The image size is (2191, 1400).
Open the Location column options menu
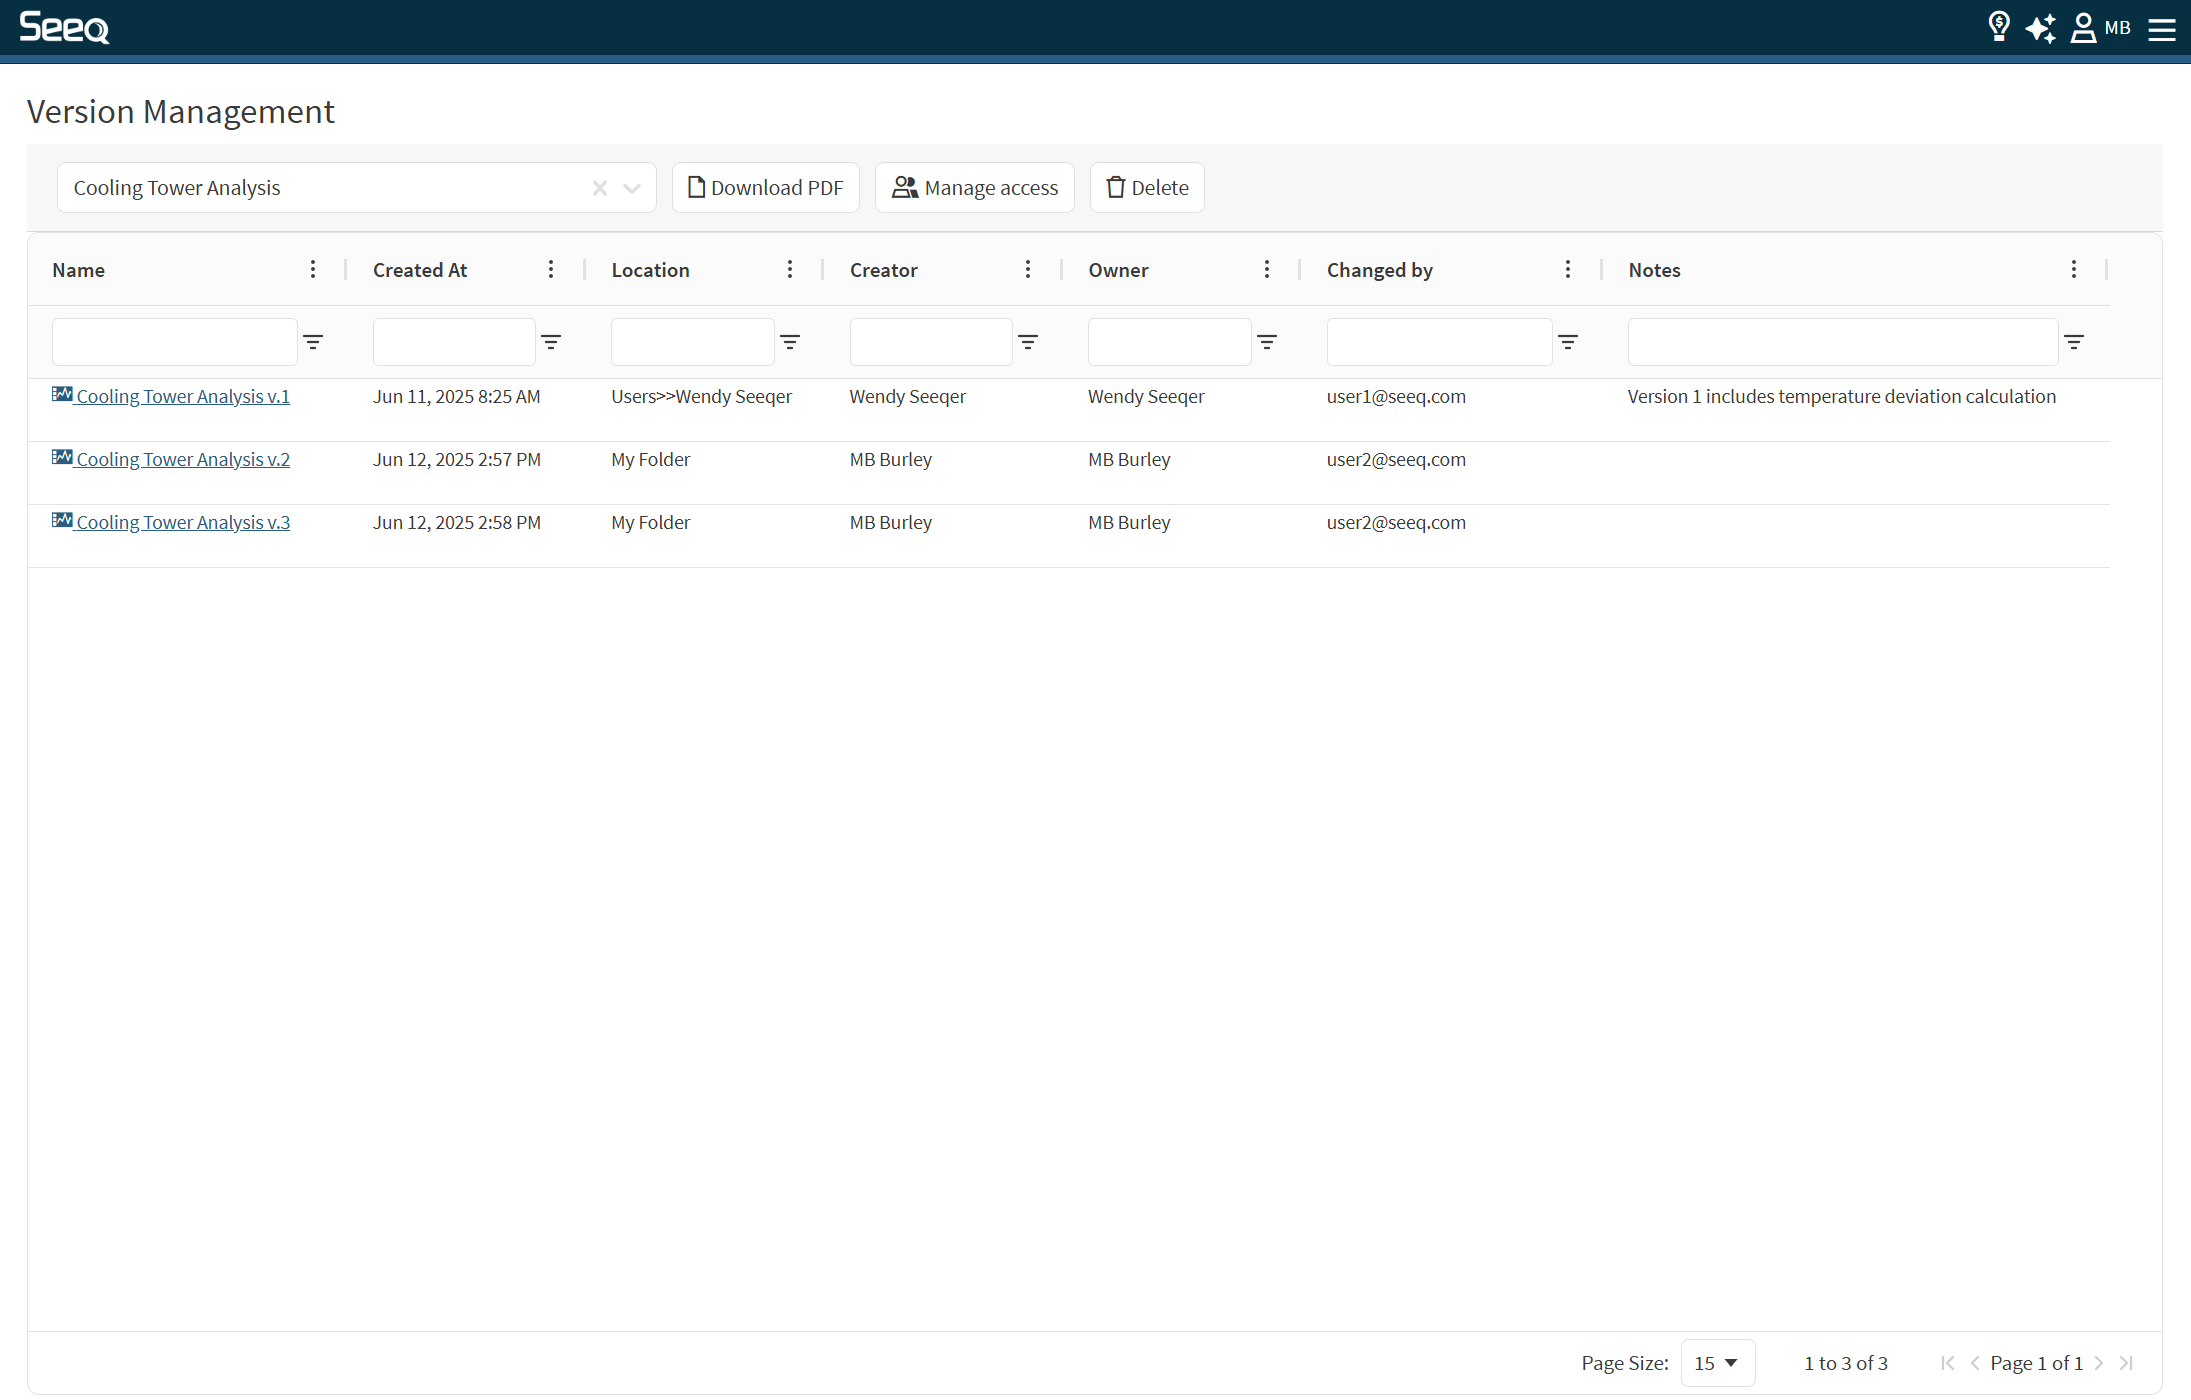click(x=790, y=270)
